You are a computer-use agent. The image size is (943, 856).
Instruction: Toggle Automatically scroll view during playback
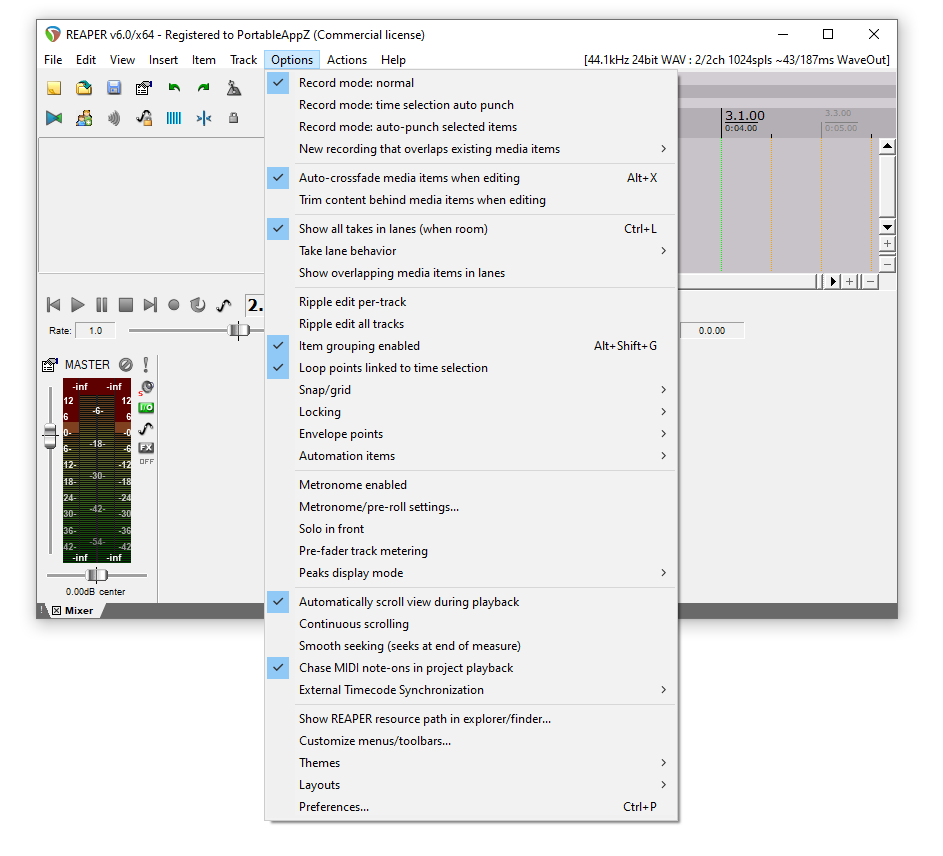coord(471,602)
